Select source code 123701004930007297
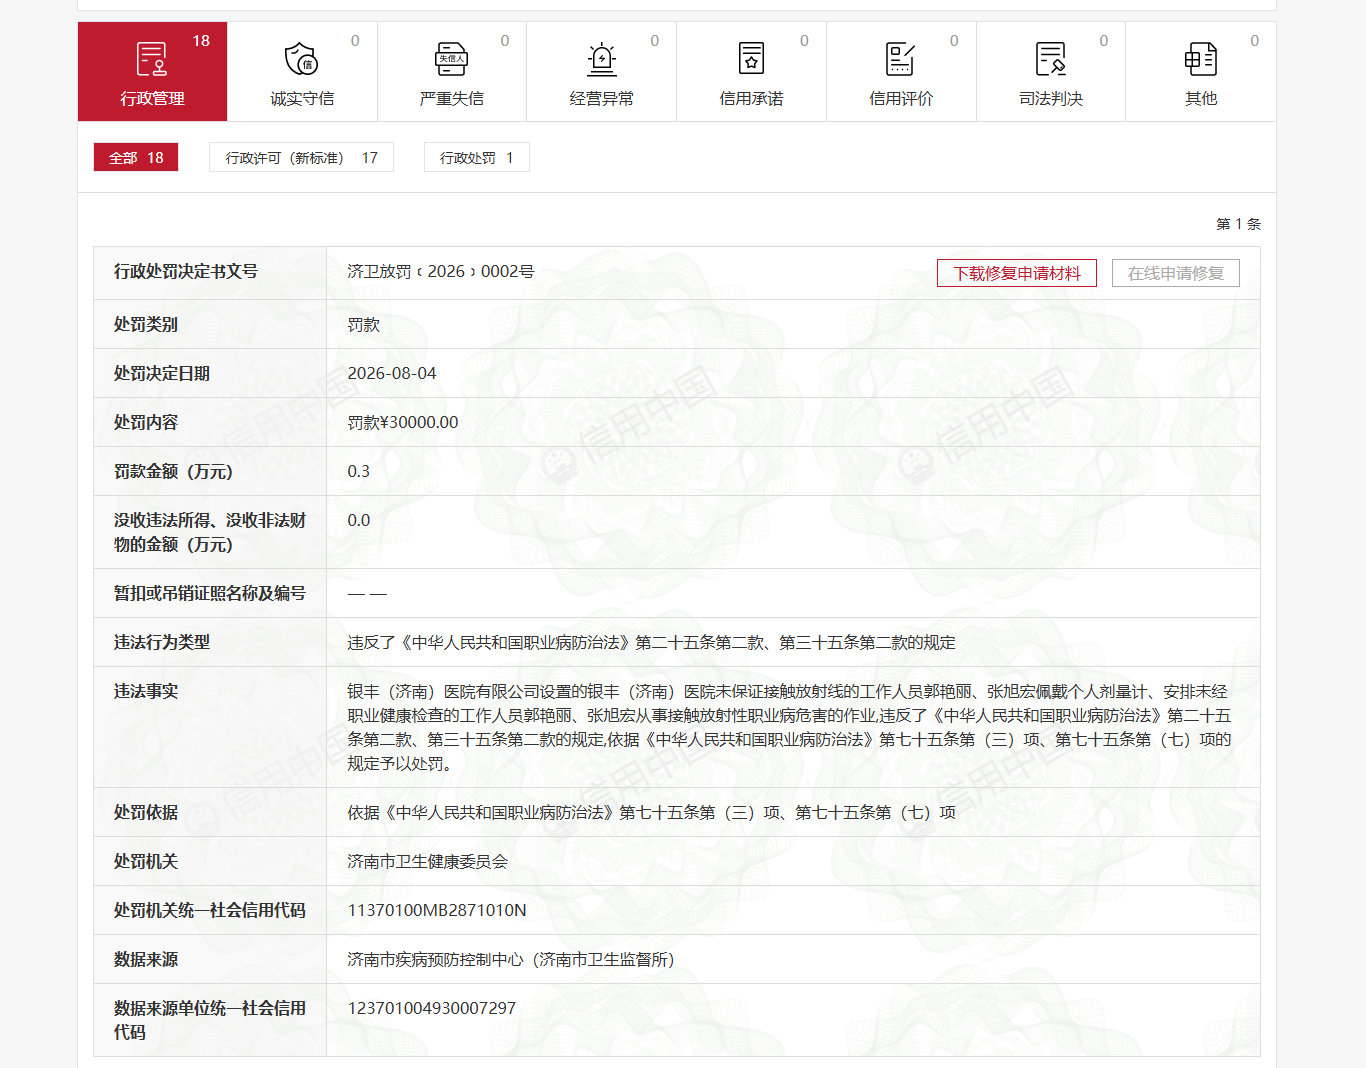 432,1008
